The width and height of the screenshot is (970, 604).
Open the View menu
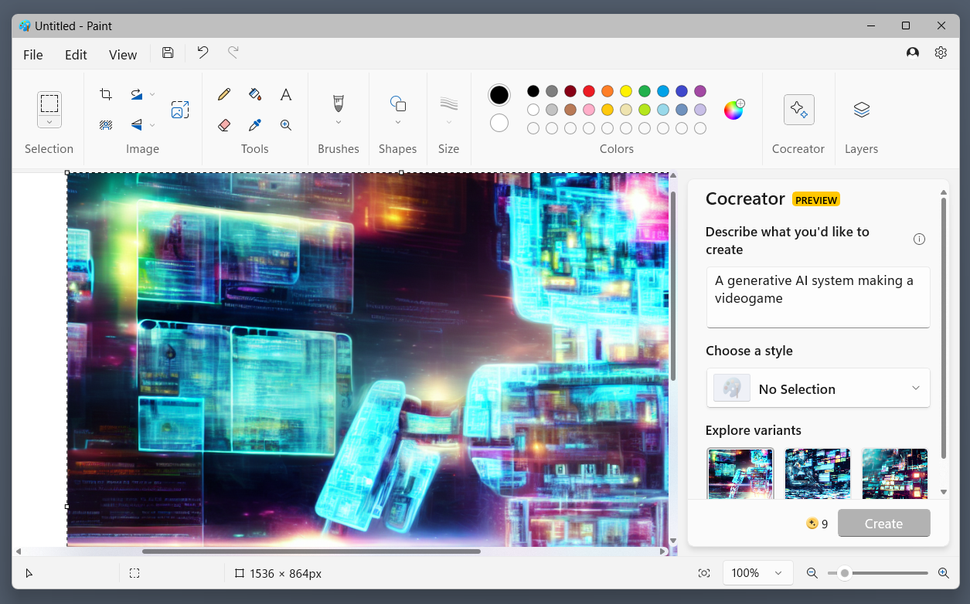122,54
